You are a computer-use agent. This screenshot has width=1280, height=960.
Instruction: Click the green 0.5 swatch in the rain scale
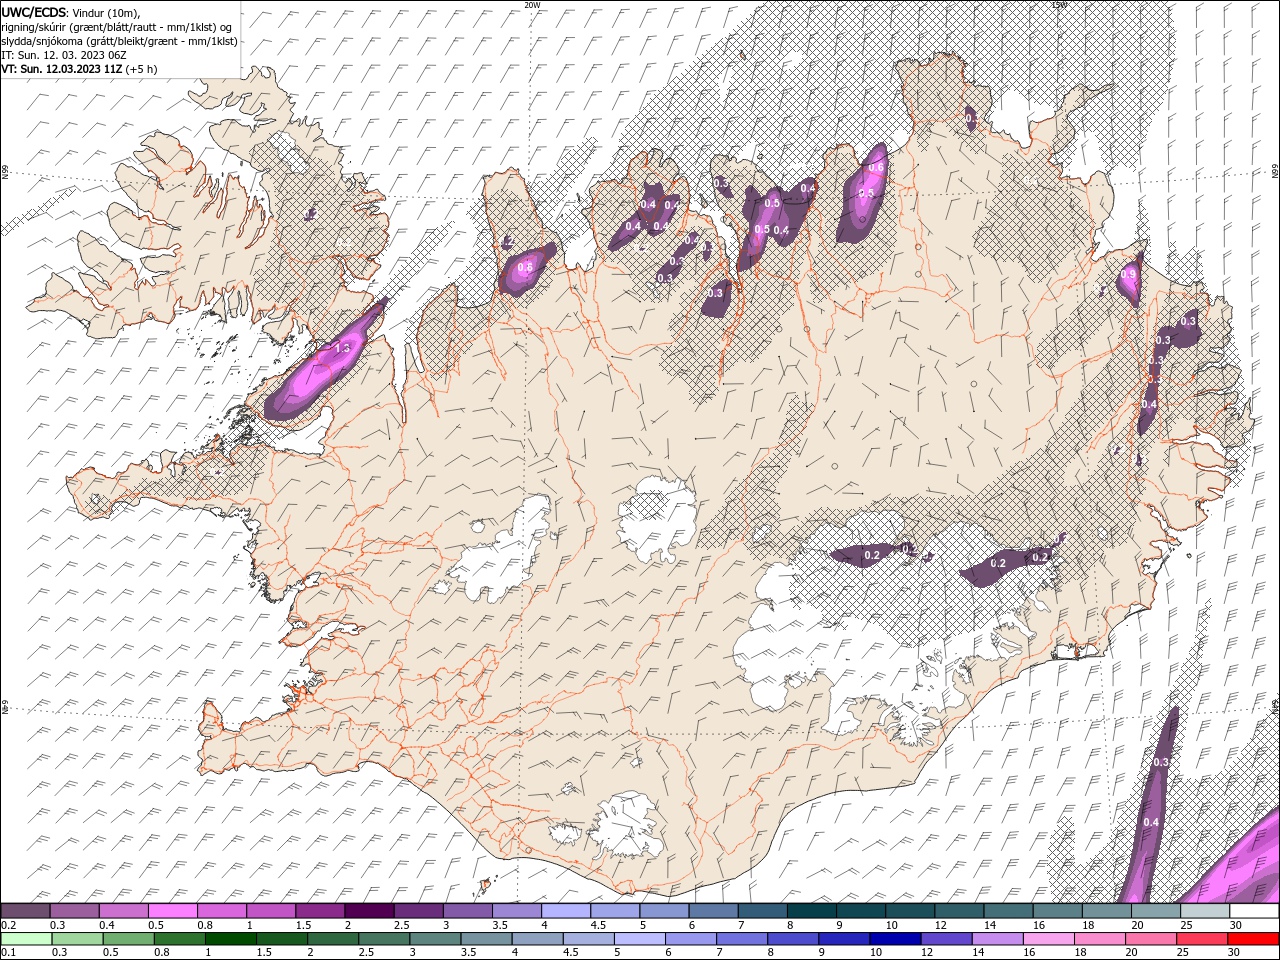pyautogui.click(x=128, y=939)
